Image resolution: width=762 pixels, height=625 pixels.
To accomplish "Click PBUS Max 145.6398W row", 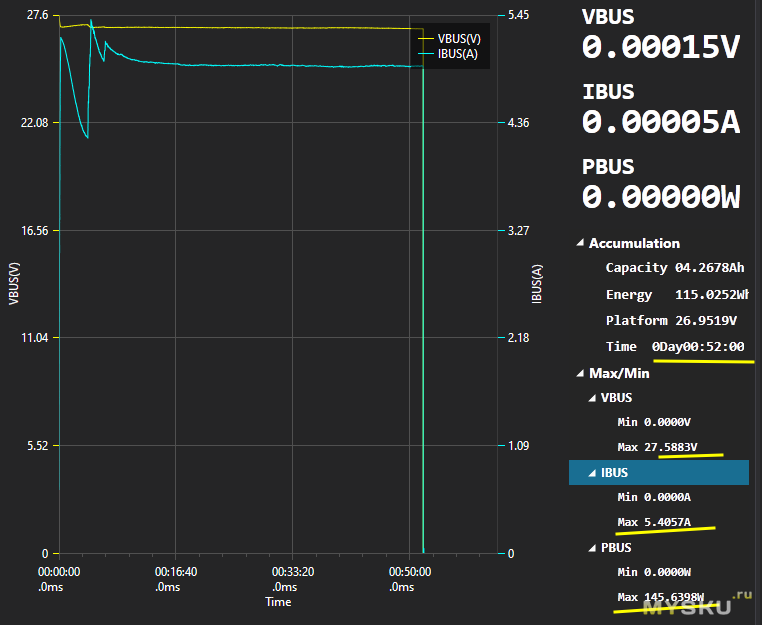I will [x=660, y=597].
